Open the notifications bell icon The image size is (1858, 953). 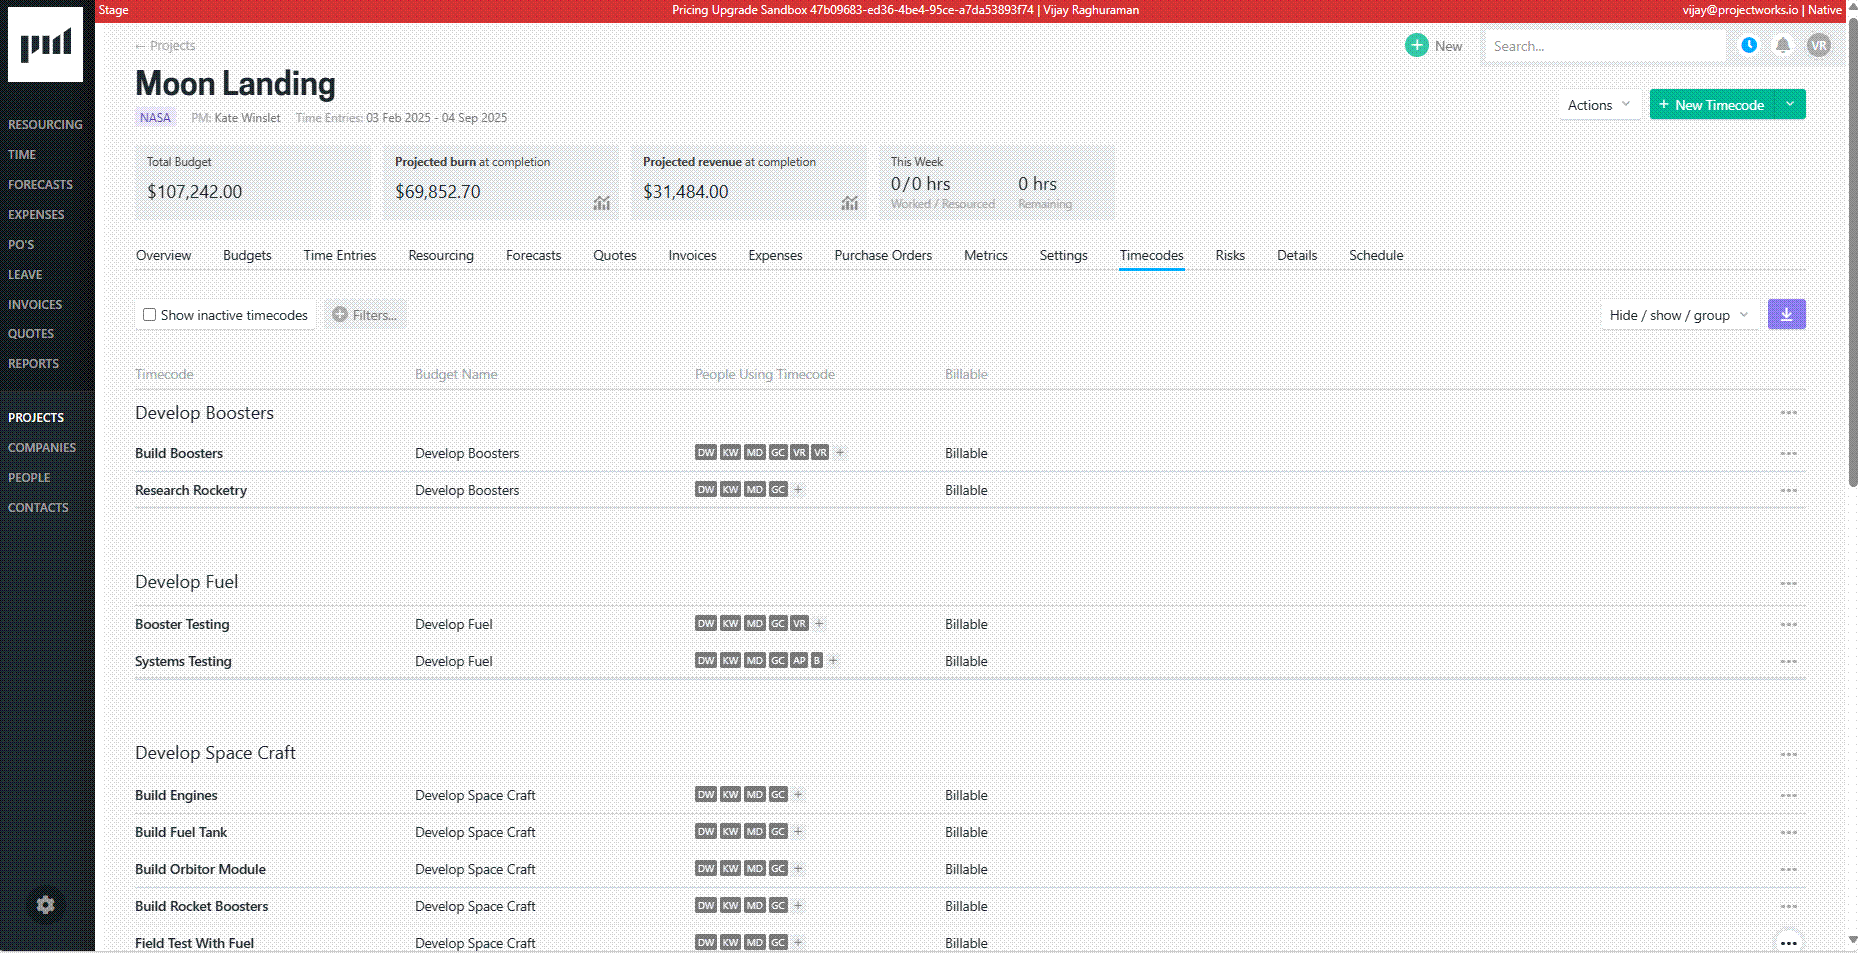tap(1783, 45)
